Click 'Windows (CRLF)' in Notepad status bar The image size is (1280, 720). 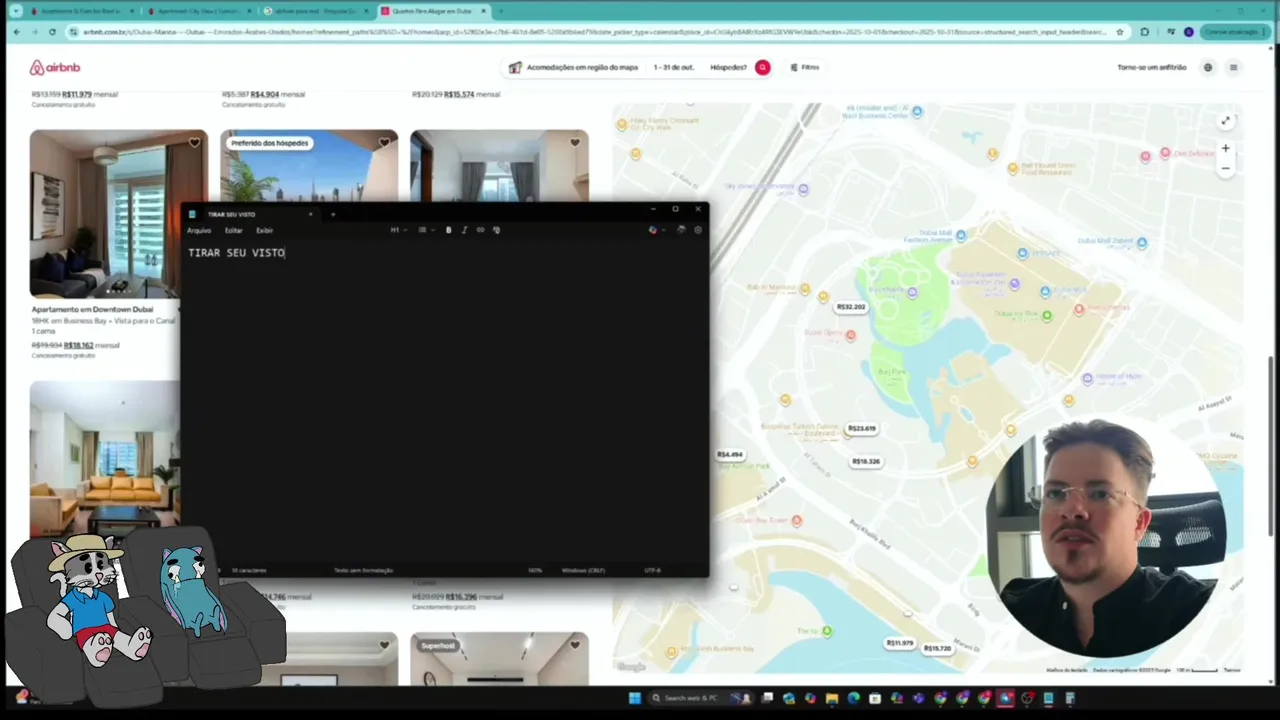pos(583,570)
